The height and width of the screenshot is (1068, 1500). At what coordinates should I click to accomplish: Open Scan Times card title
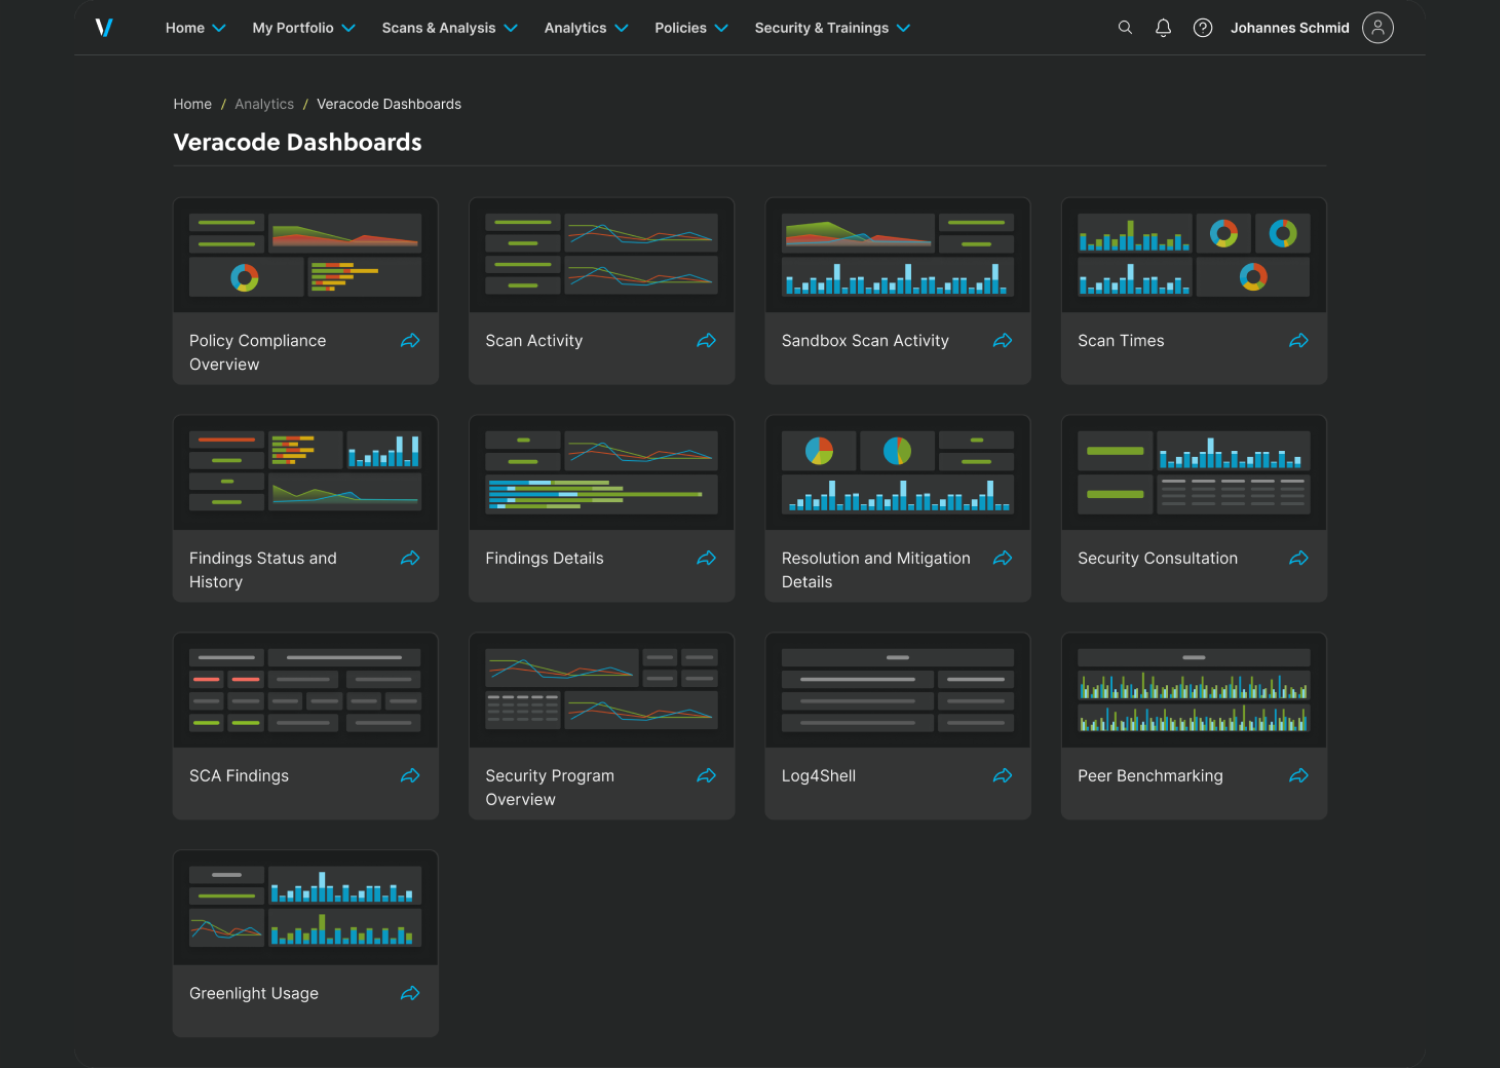tap(1121, 341)
